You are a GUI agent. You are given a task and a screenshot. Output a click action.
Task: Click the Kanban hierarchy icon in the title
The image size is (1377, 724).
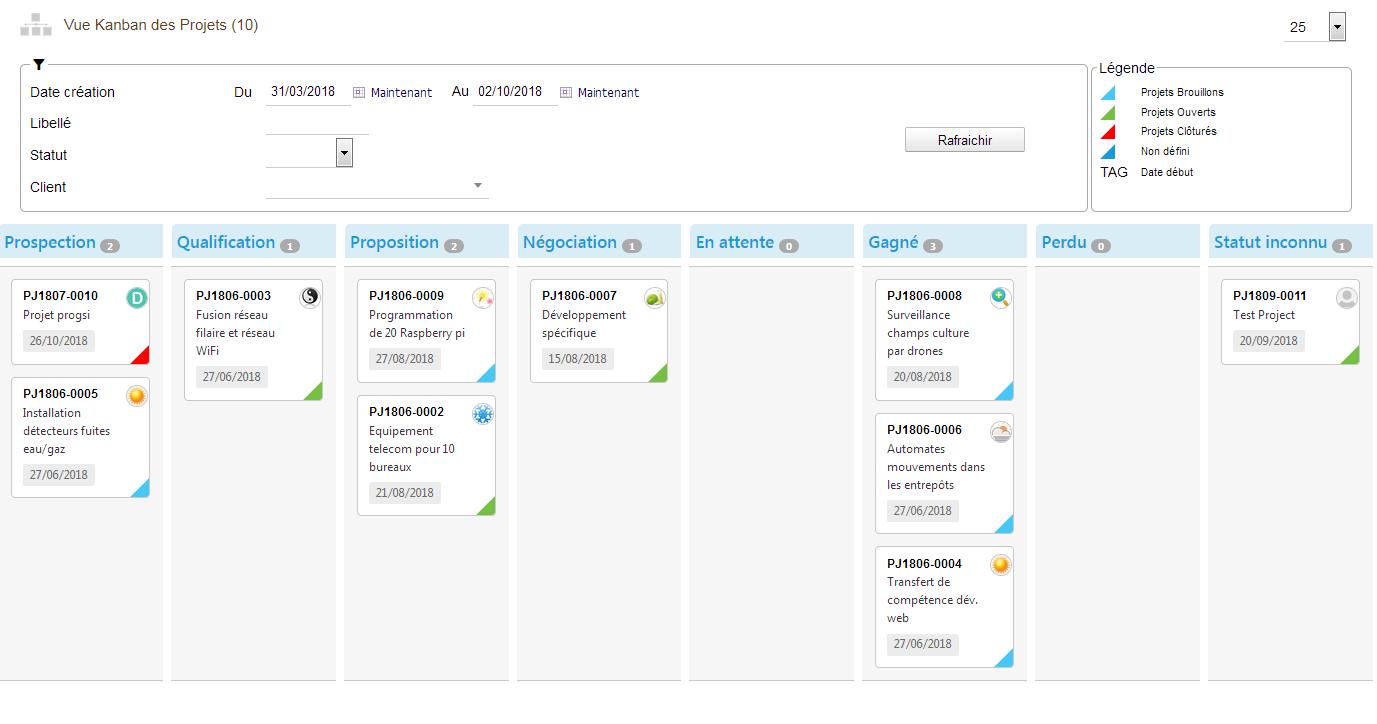click(x=36, y=25)
